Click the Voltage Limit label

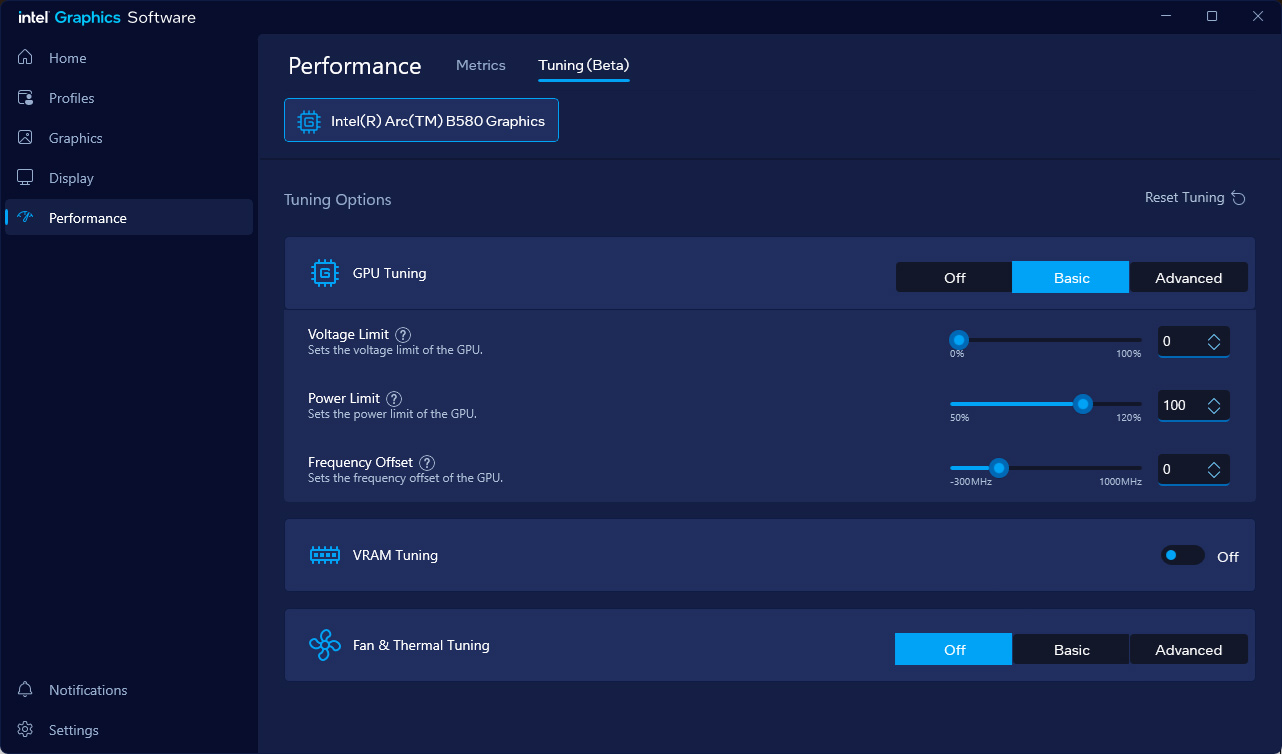[346, 334]
